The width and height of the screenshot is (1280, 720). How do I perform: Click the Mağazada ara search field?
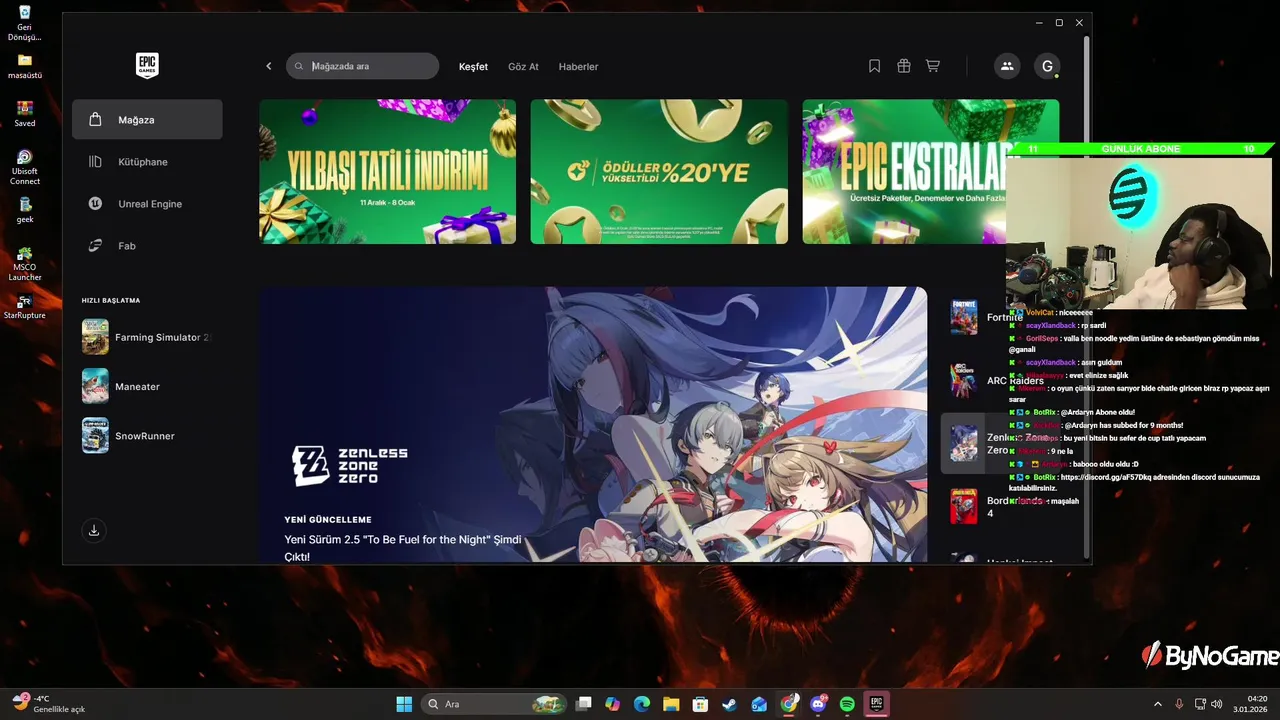(363, 66)
